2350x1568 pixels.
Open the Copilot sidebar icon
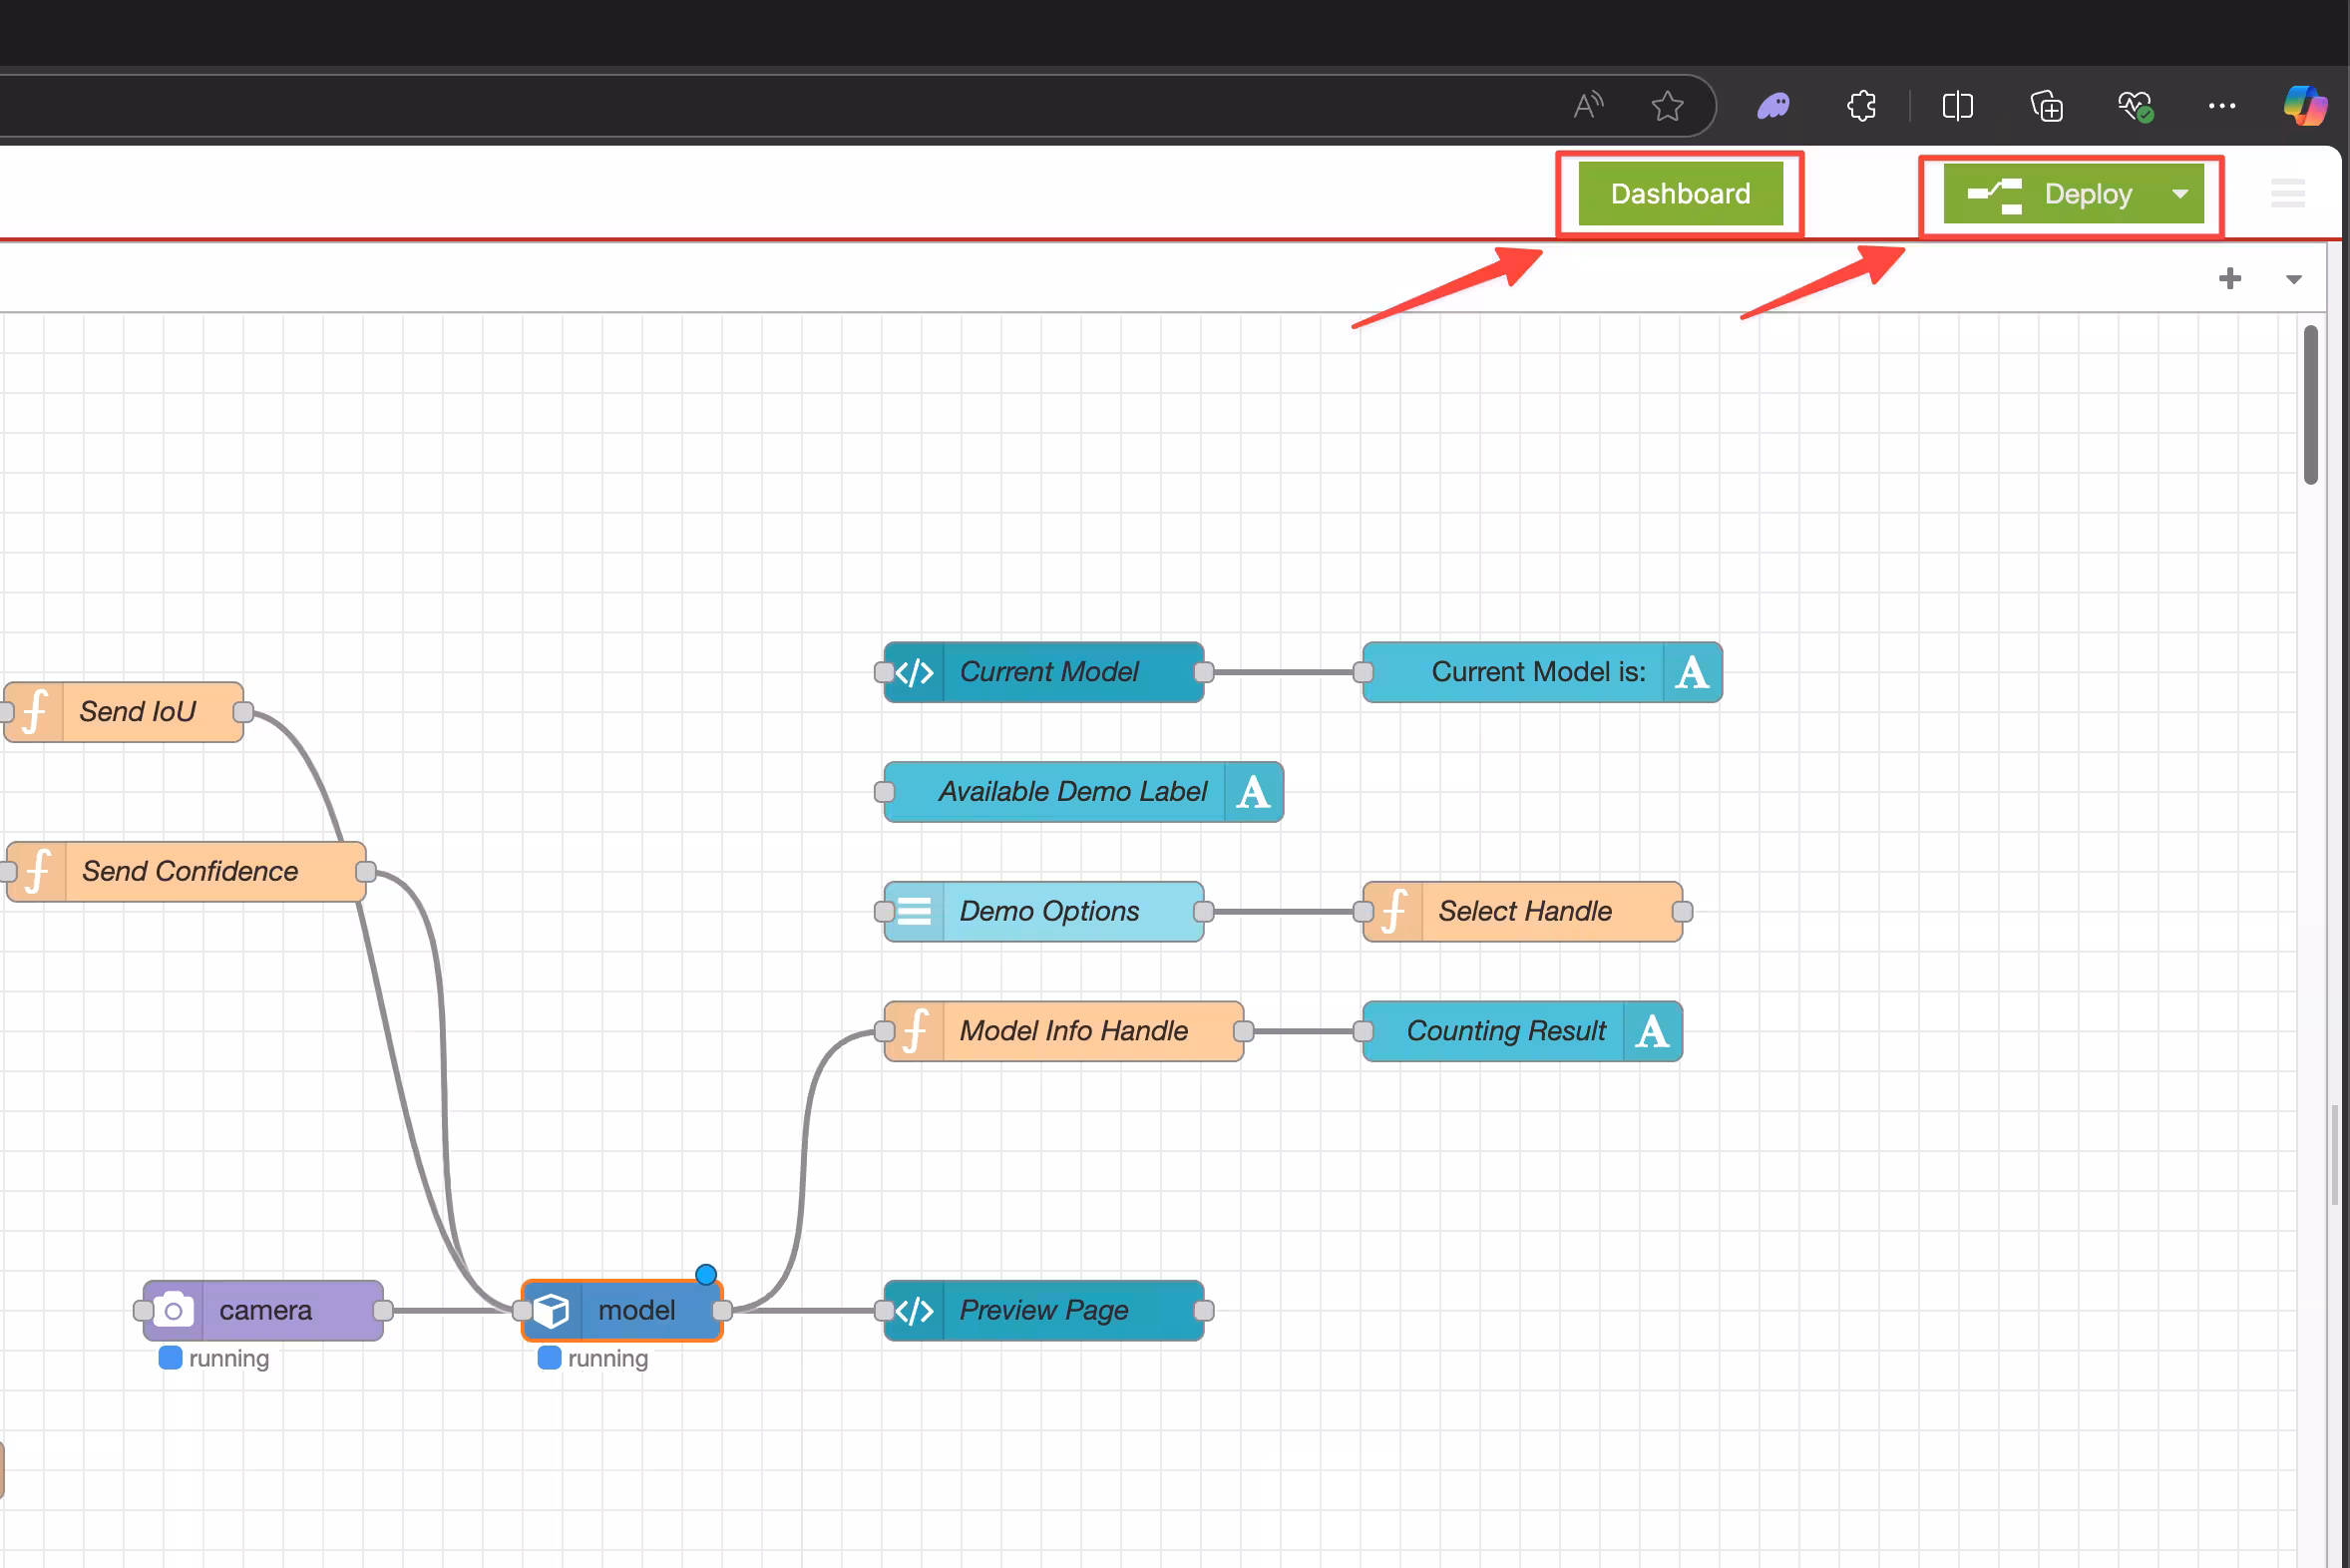point(2304,106)
